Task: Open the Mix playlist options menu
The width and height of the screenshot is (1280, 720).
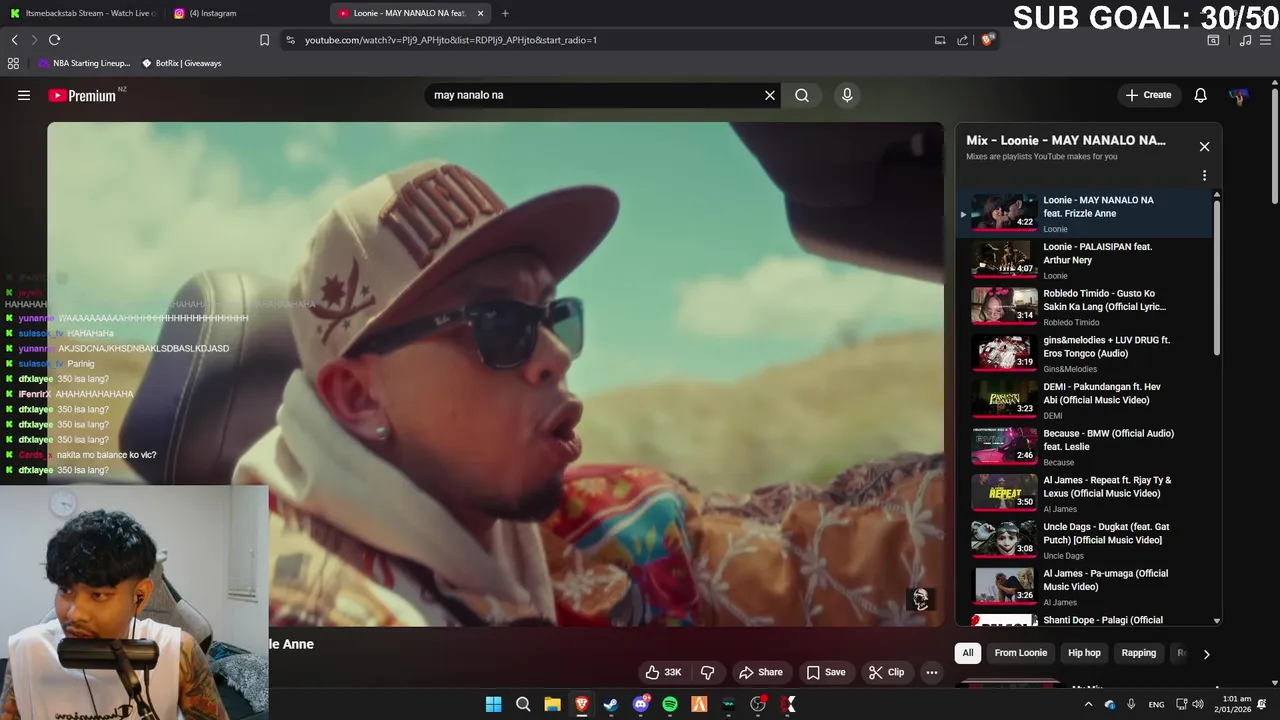Action: [x=1204, y=175]
